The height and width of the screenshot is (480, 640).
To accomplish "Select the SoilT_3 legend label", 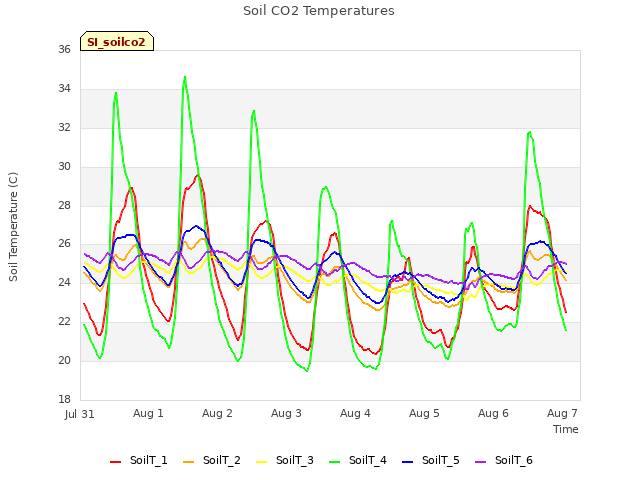I will point(295,460).
